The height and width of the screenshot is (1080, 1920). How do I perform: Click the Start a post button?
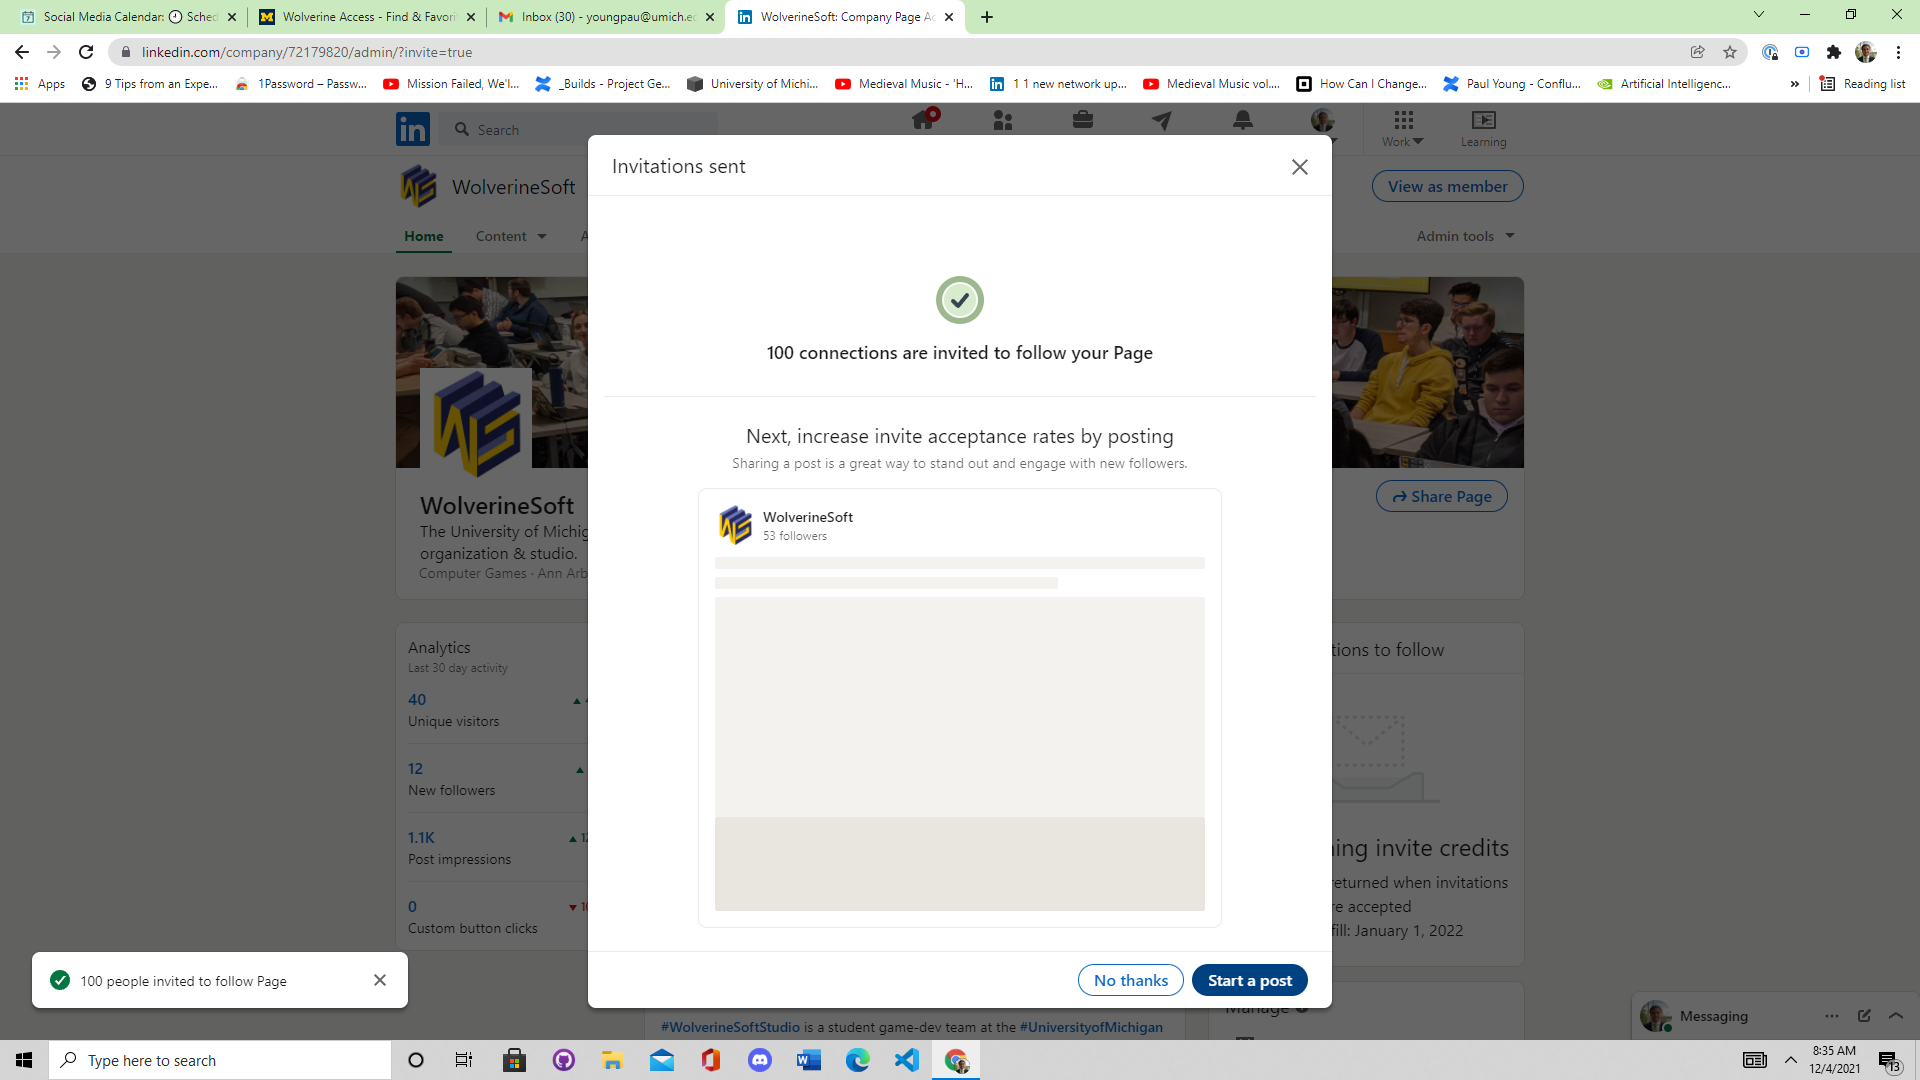click(x=1249, y=980)
